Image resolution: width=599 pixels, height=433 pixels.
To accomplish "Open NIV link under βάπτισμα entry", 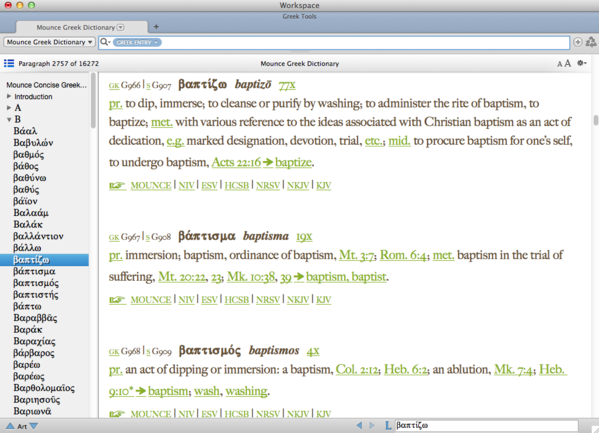I will pyautogui.click(x=186, y=300).
